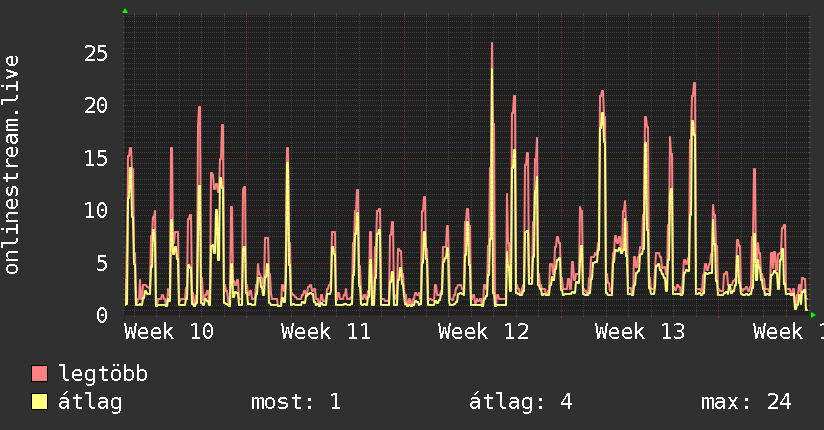Click the green arrow at x-axis end
The image size is (824, 430).
coord(813,315)
